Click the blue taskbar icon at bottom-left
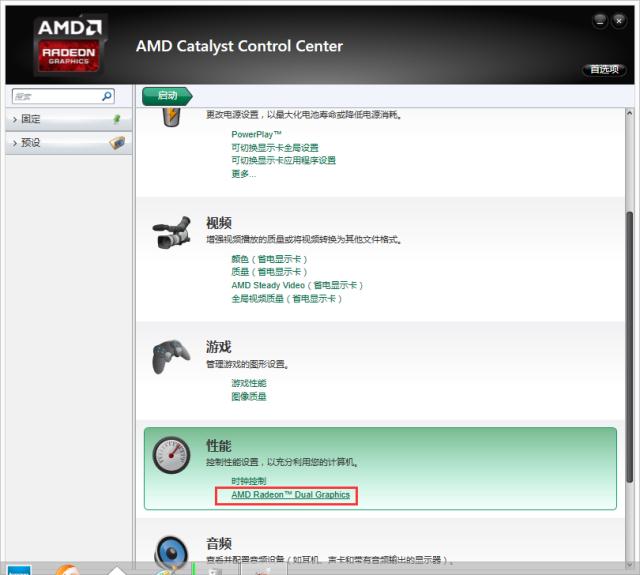 [19, 570]
